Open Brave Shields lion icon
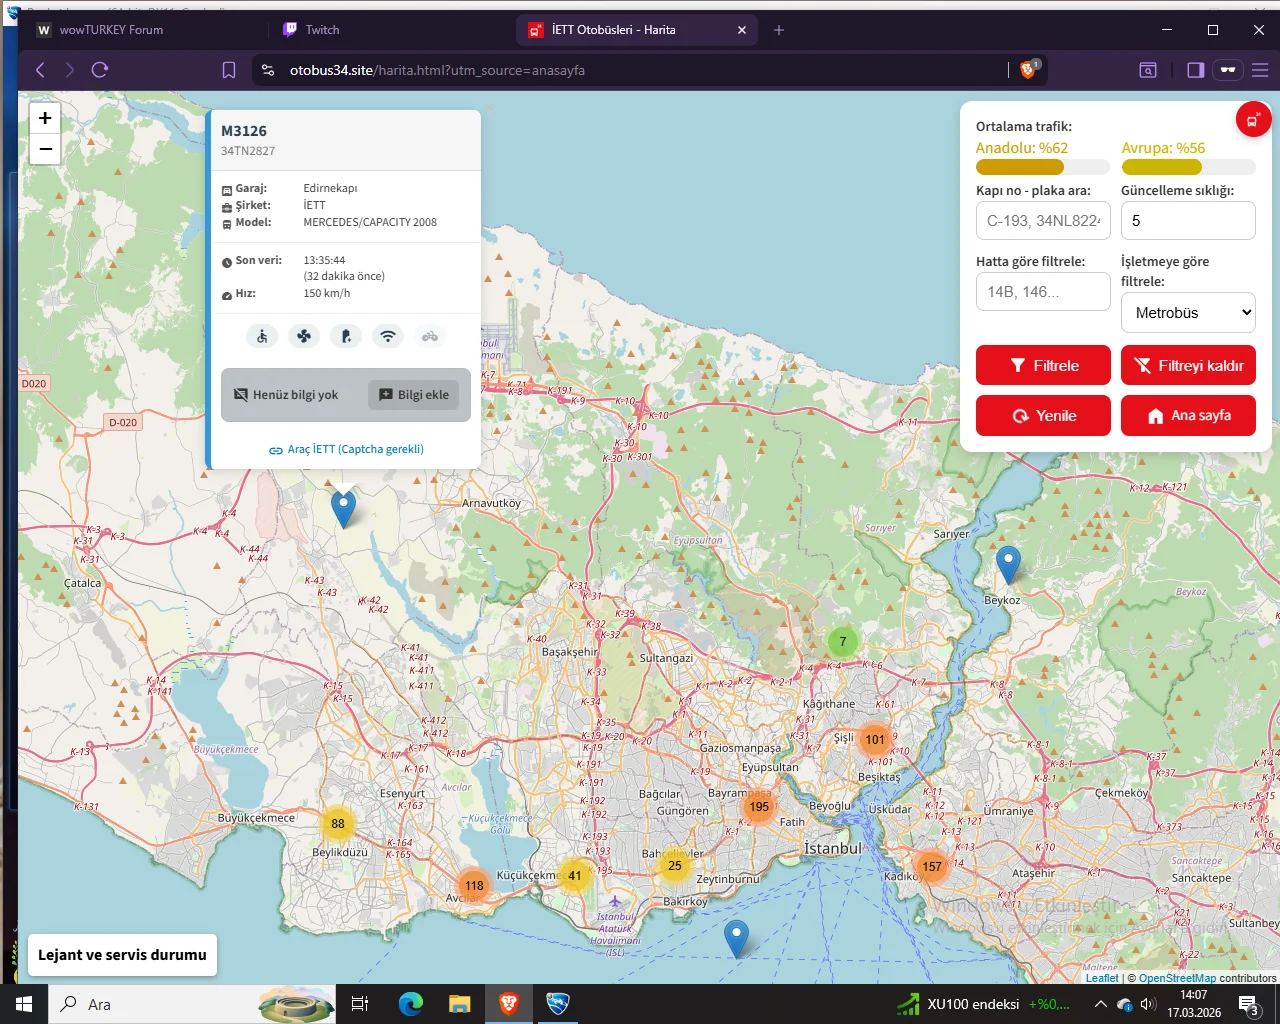1280x1024 pixels. pyautogui.click(x=1028, y=70)
